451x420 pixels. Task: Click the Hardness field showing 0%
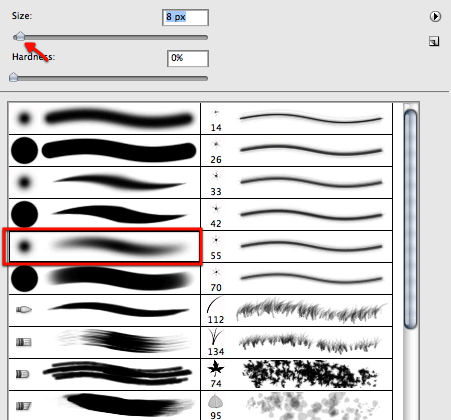click(x=188, y=58)
